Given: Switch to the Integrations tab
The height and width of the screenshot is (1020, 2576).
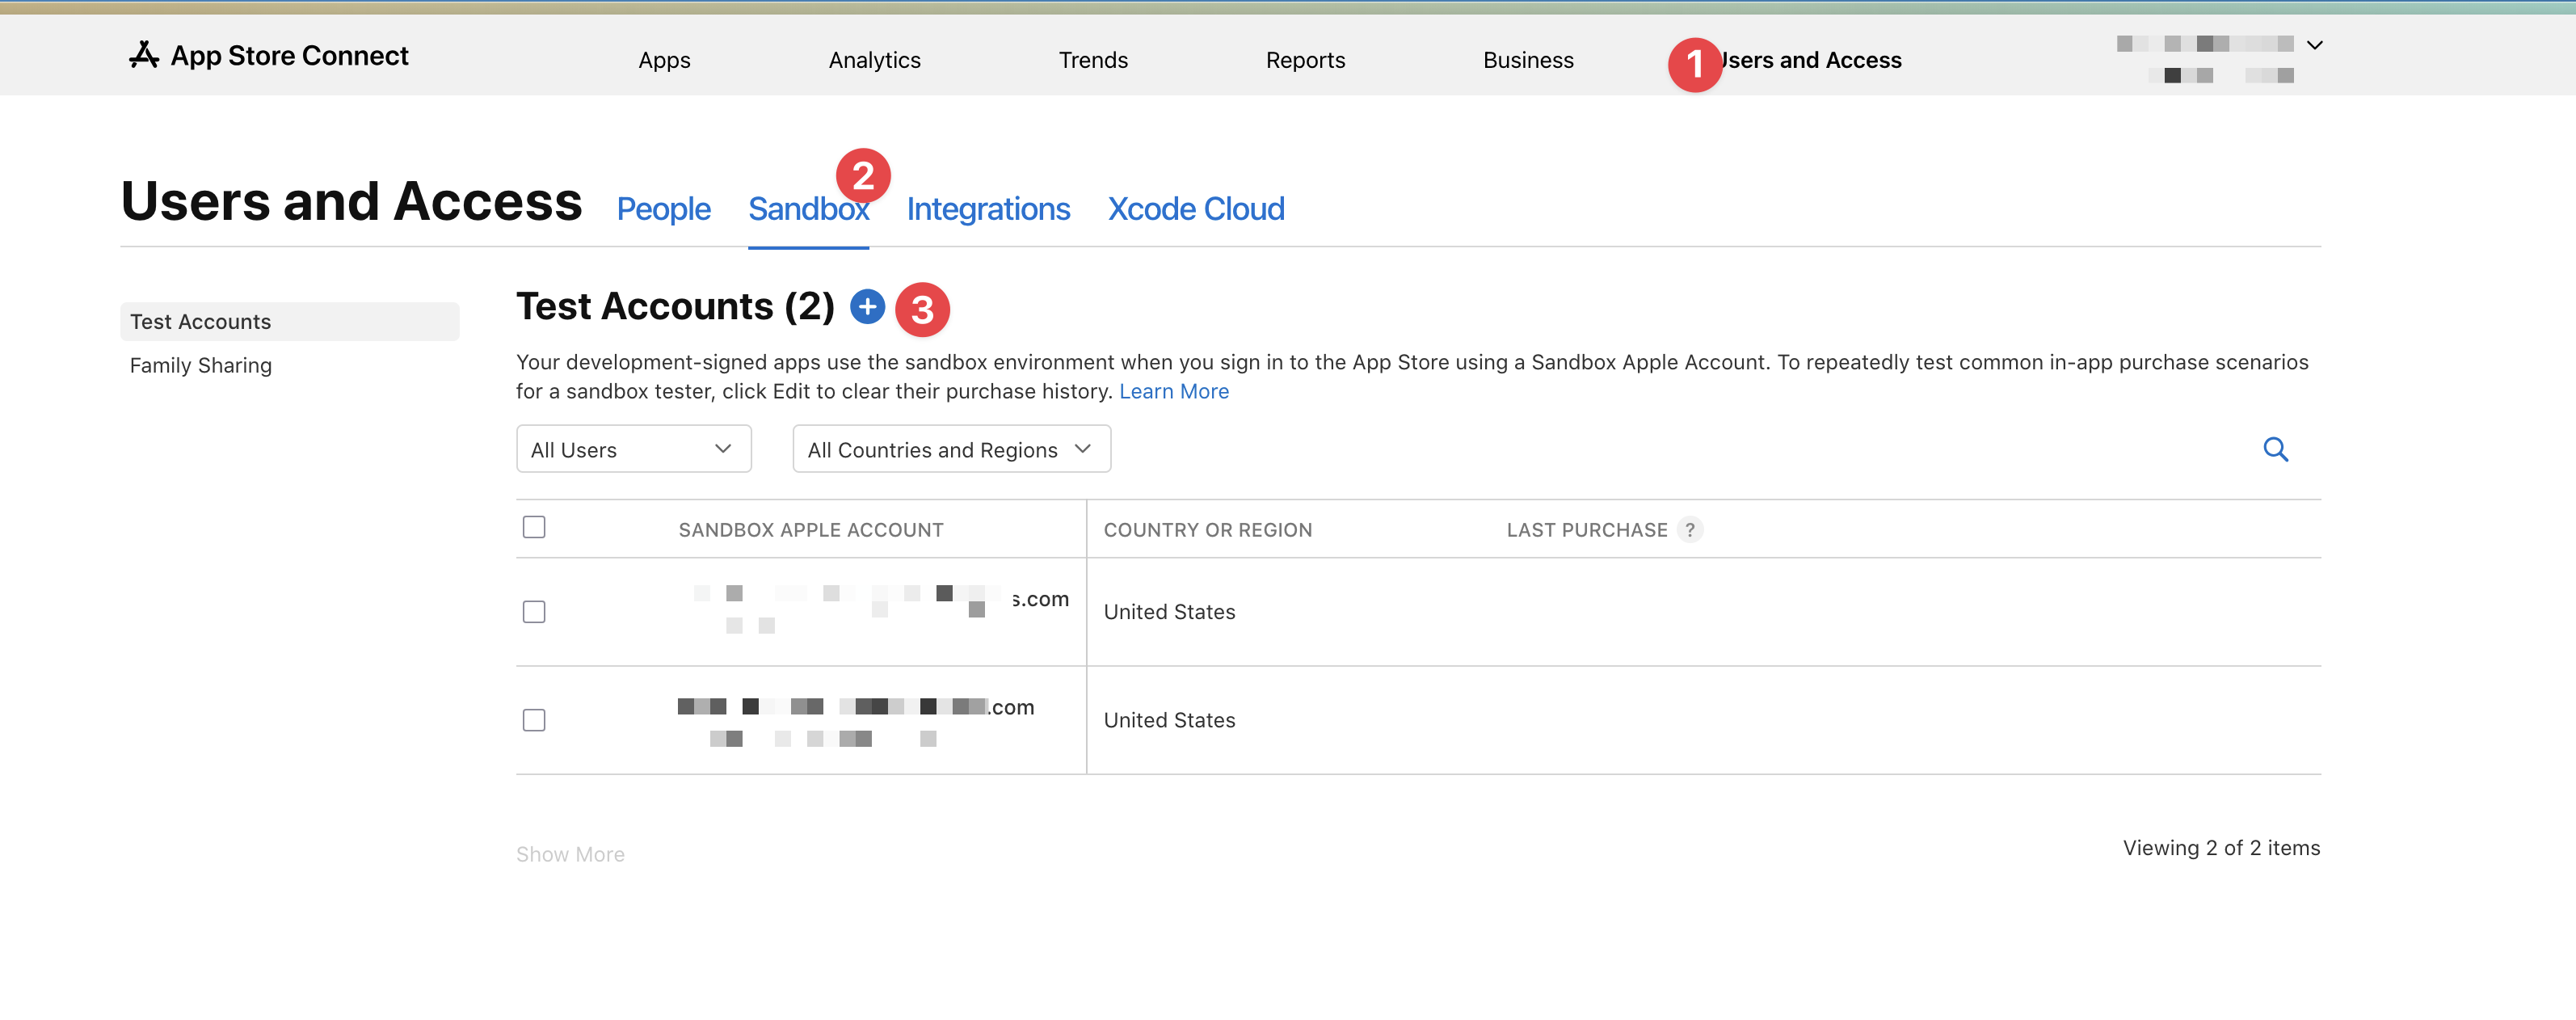Looking at the screenshot, I should tap(988, 209).
